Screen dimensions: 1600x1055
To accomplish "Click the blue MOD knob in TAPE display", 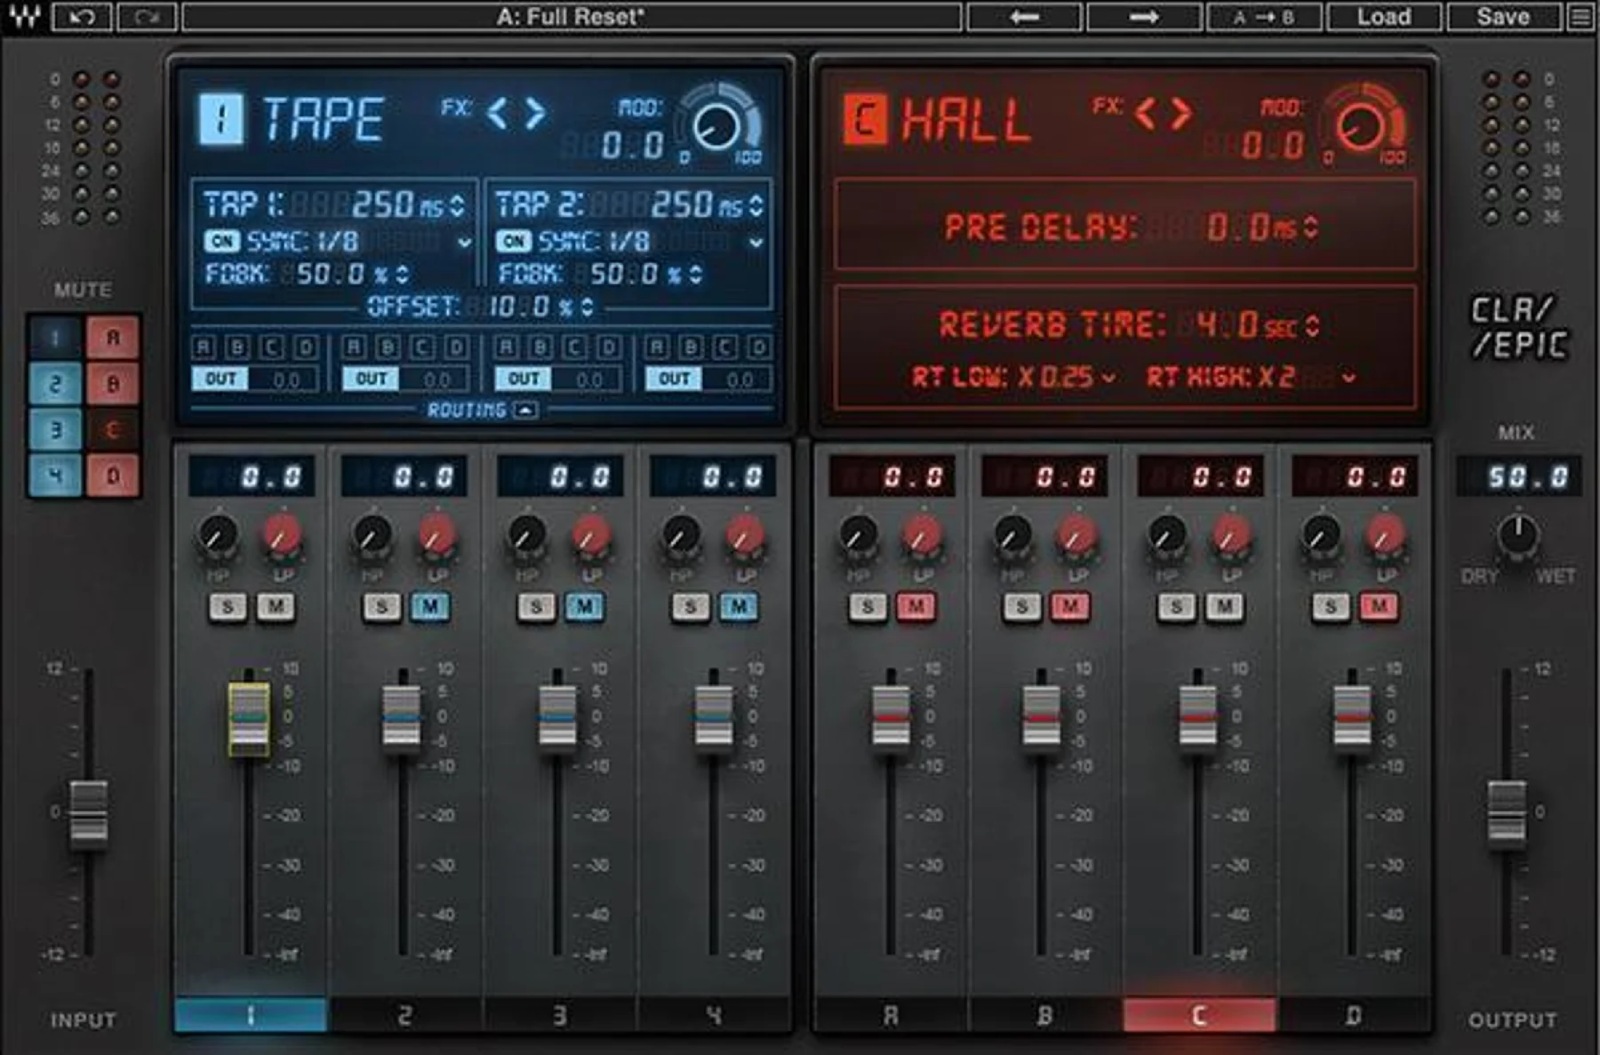I will (716, 126).
